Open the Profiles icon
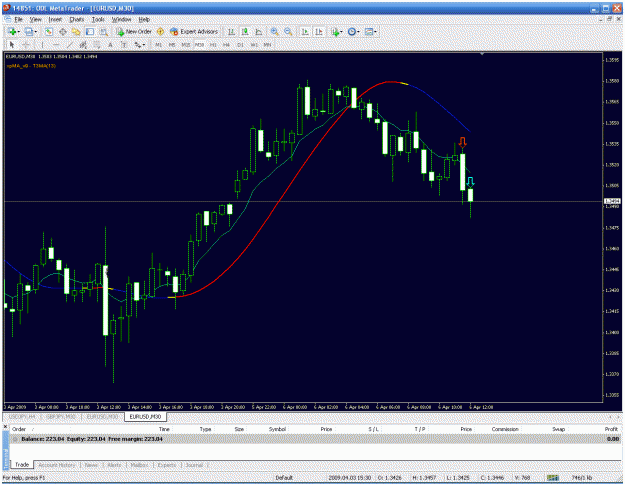 coord(29,31)
